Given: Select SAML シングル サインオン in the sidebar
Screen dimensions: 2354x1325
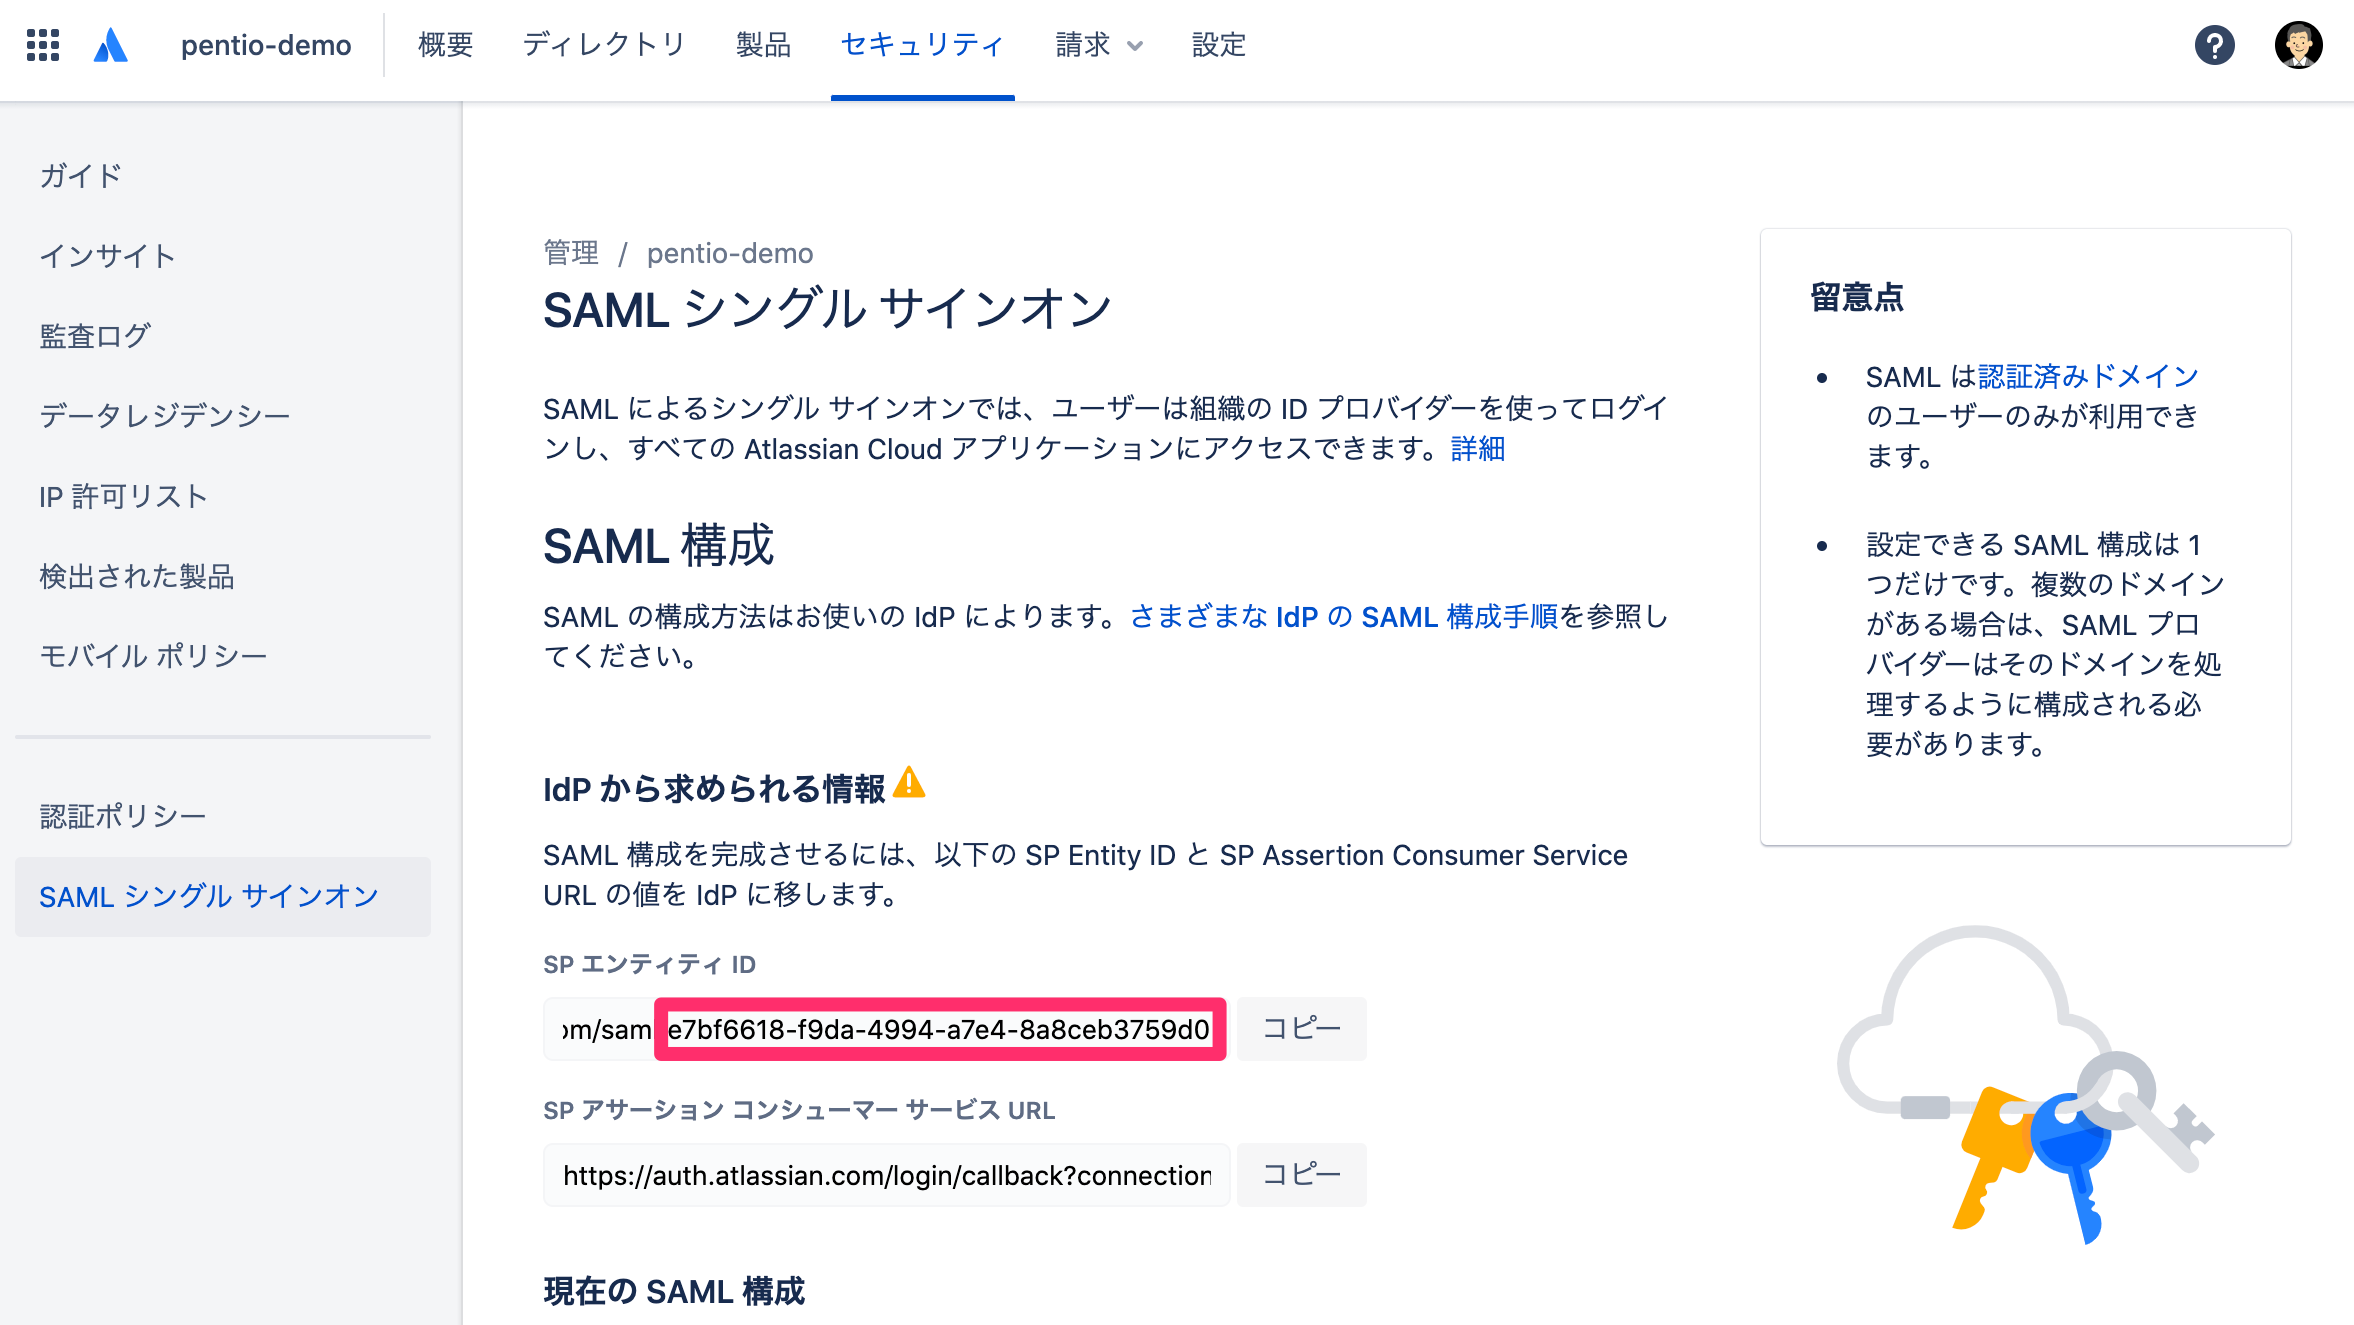Looking at the screenshot, I should click(x=223, y=896).
